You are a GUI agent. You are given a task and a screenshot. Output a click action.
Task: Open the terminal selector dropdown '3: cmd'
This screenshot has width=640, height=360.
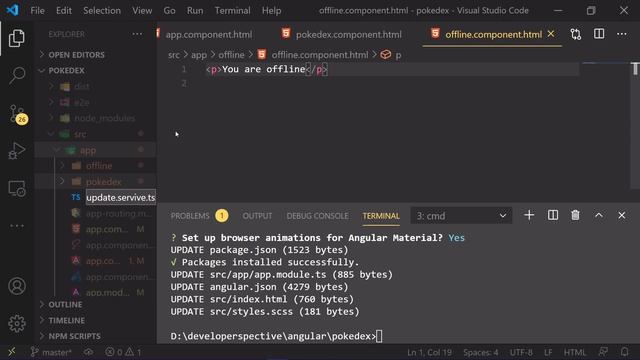[x=461, y=216]
